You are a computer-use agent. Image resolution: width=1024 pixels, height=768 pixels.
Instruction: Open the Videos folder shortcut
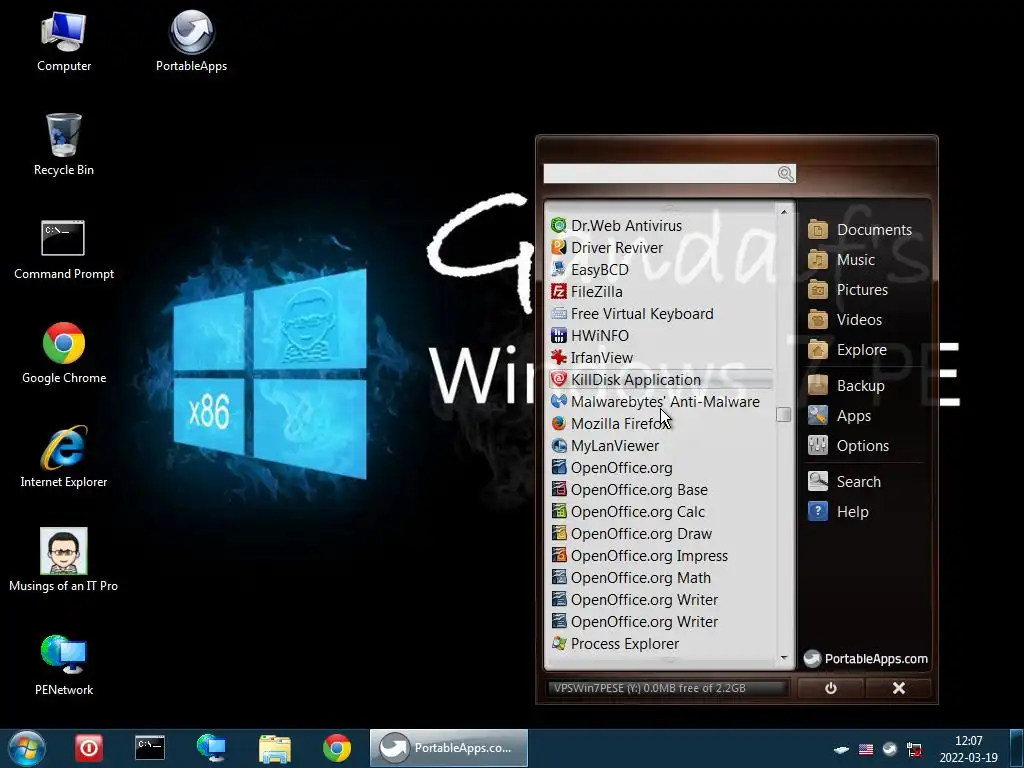844,320
